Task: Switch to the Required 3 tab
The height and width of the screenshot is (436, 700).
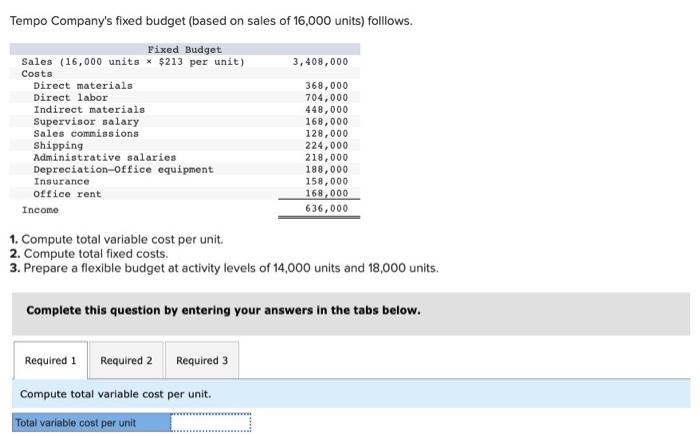Action: [202, 360]
